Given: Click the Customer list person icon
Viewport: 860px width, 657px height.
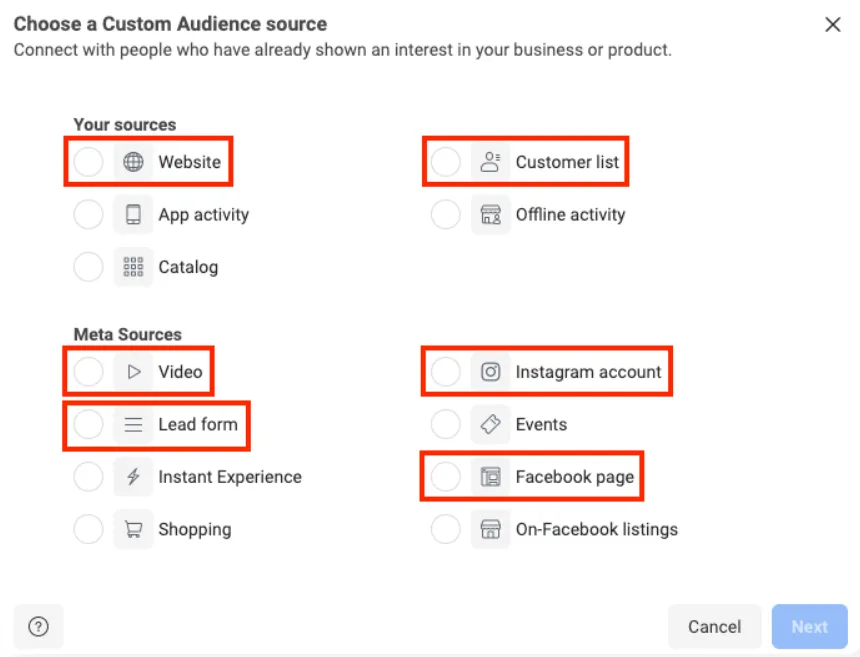Looking at the screenshot, I should (490, 162).
